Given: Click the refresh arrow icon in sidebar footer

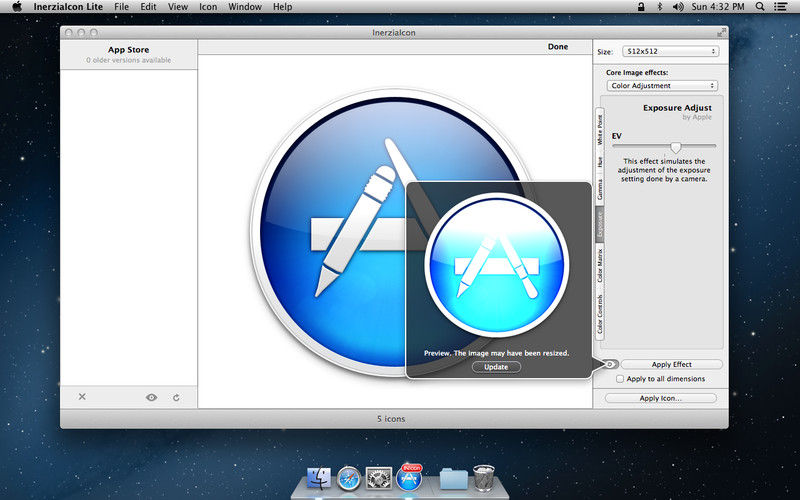Looking at the screenshot, I should point(176,397).
